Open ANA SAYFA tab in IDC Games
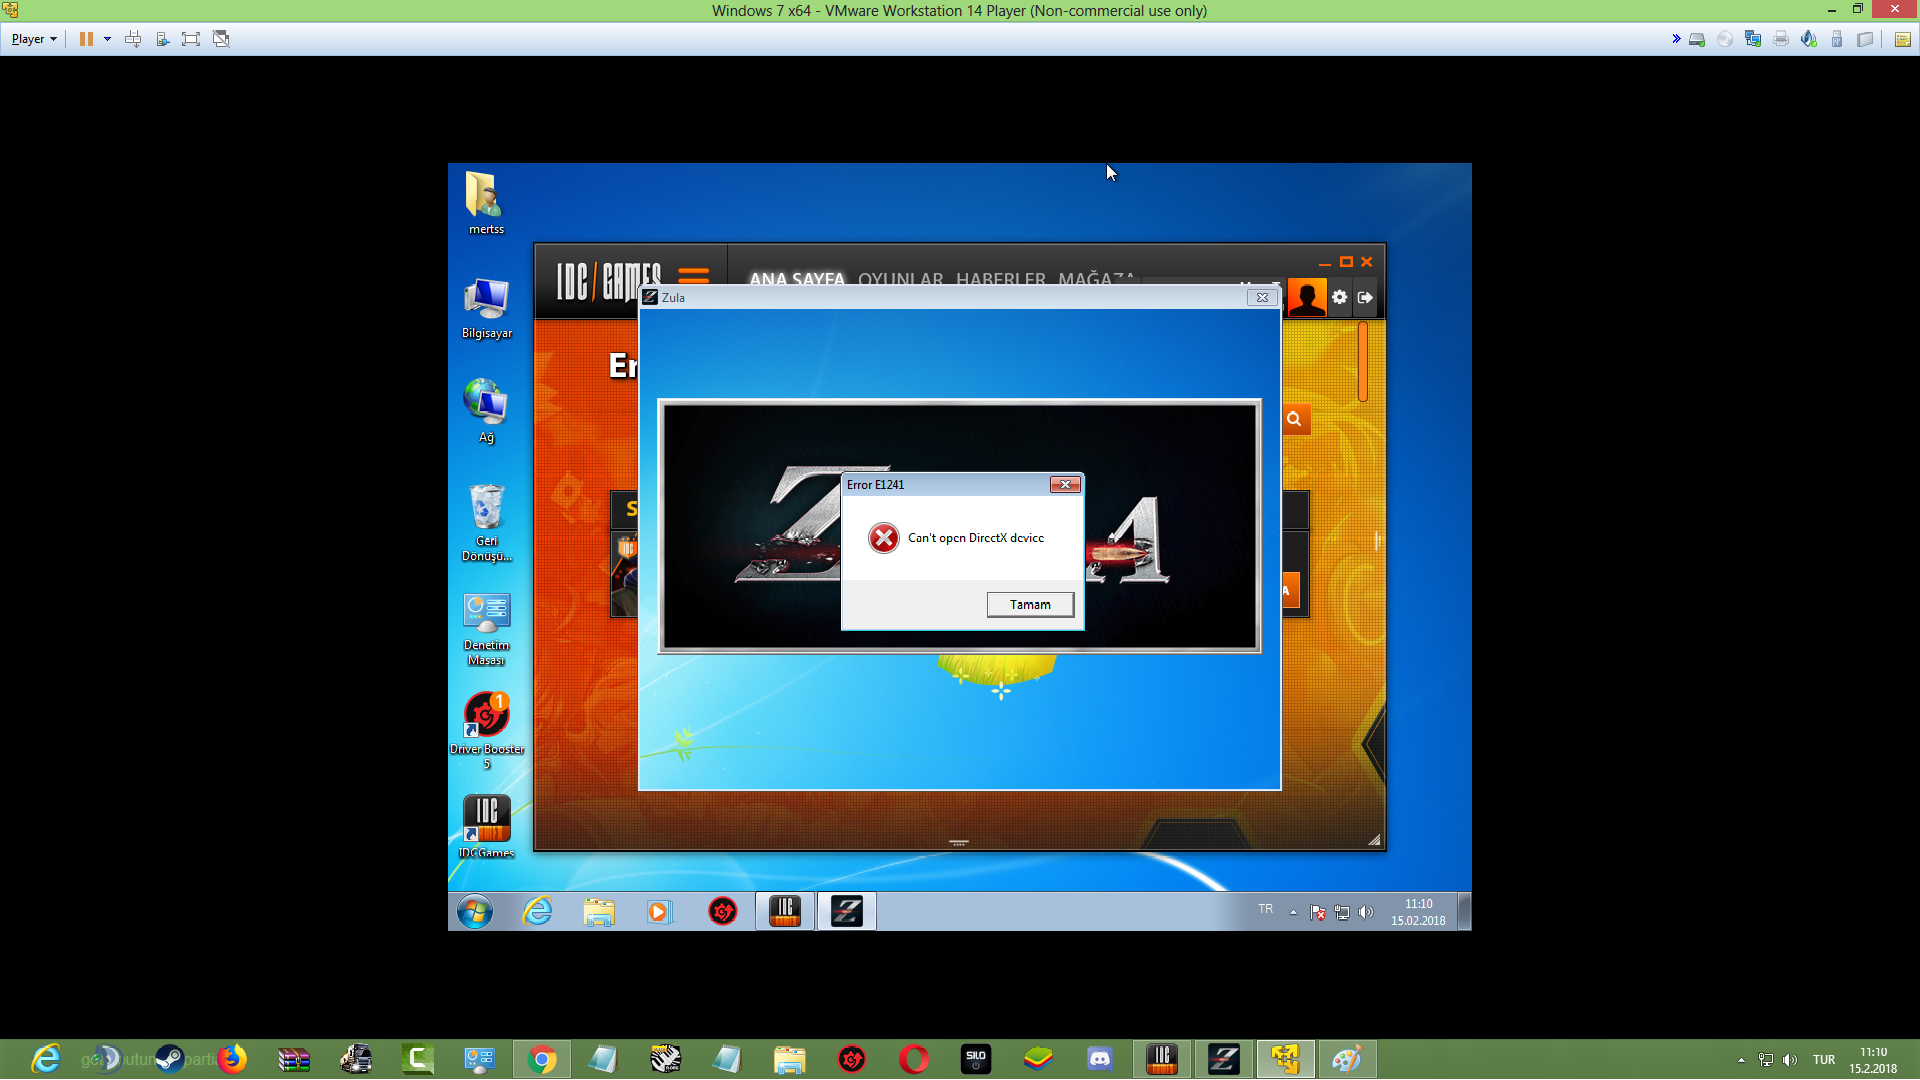Viewport: 1920px width, 1080px height. (x=797, y=279)
